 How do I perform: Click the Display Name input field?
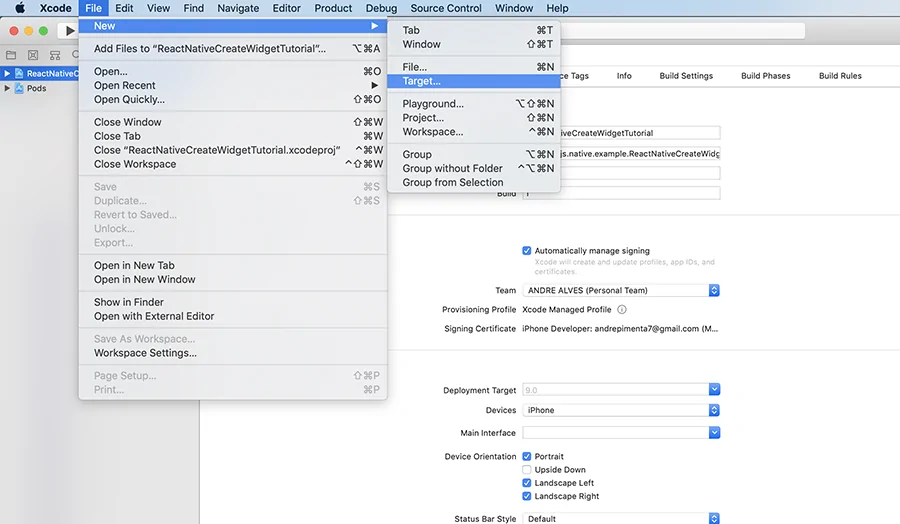pos(640,133)
